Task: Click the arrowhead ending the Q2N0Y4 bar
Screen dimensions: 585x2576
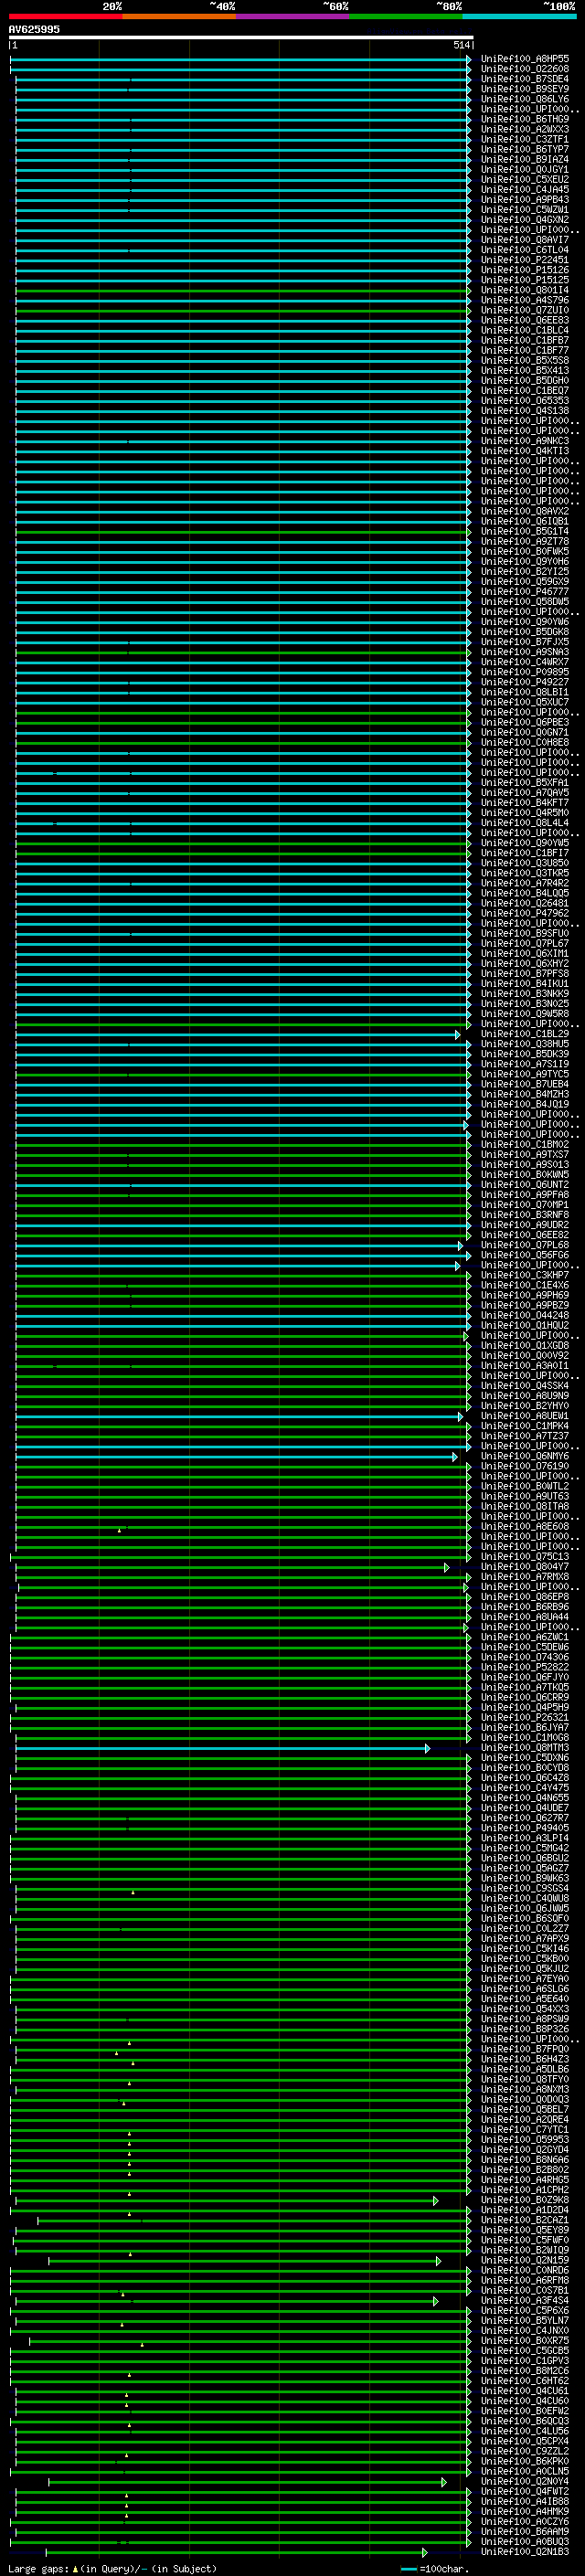Action: pos(445,2482)
